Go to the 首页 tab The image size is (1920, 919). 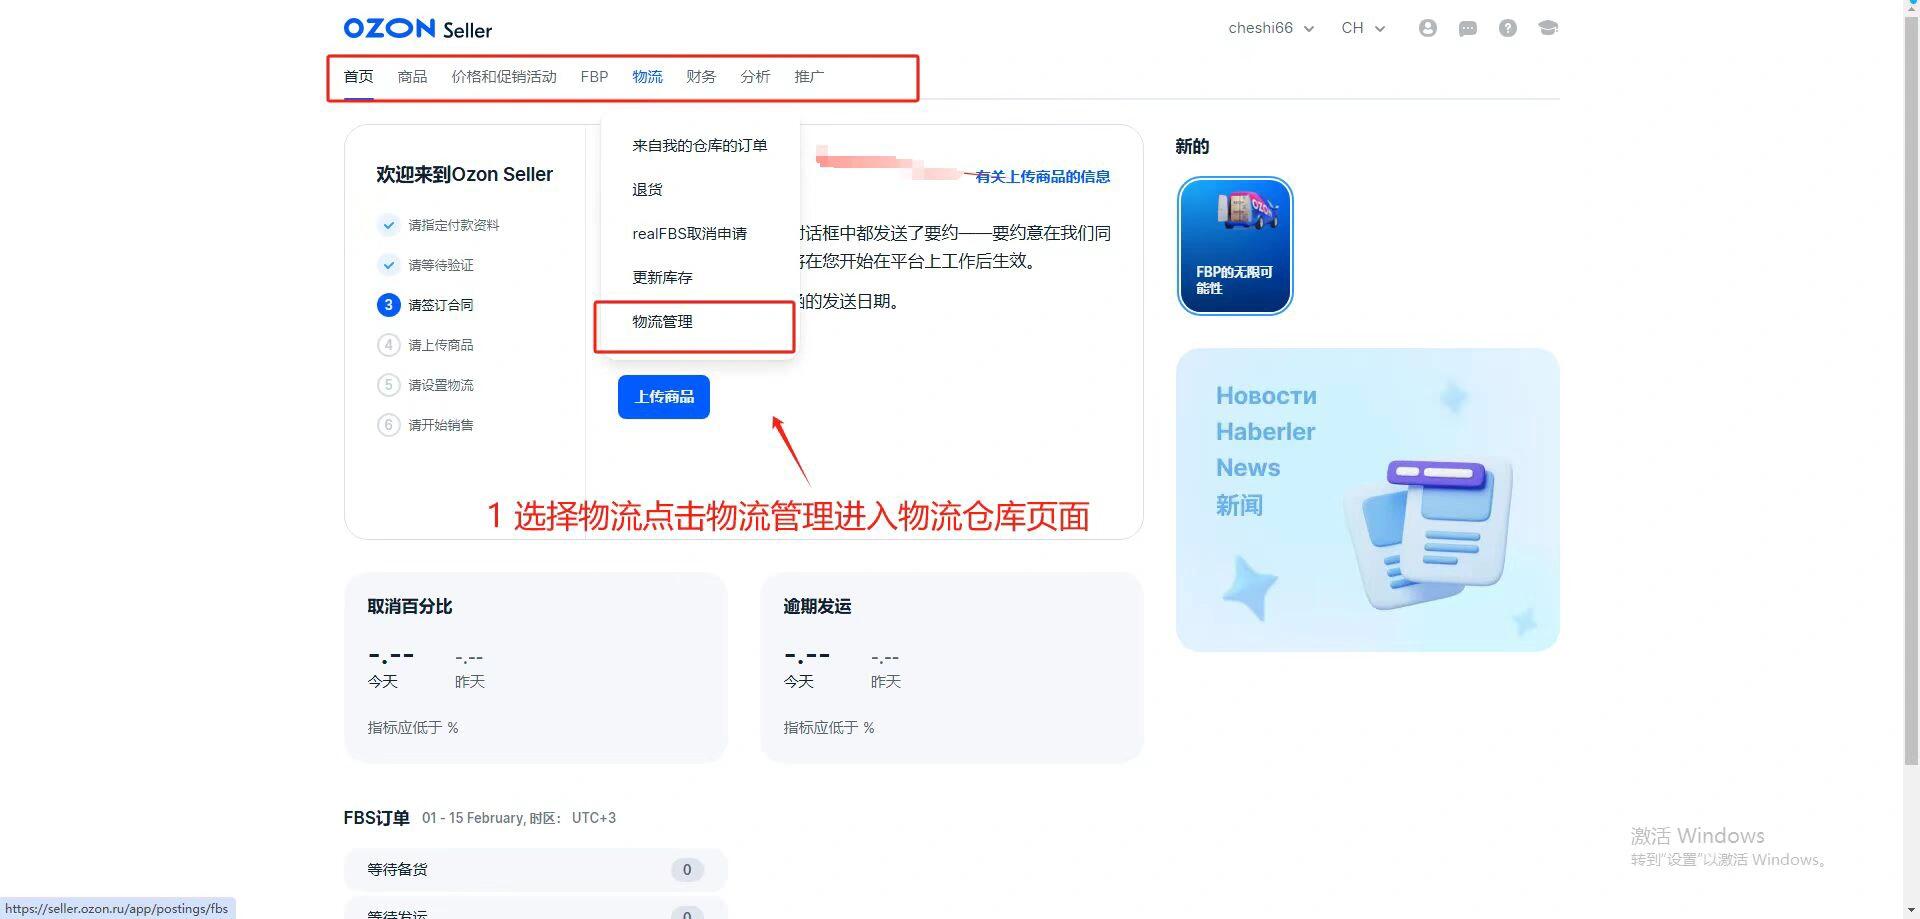[358, 77]
